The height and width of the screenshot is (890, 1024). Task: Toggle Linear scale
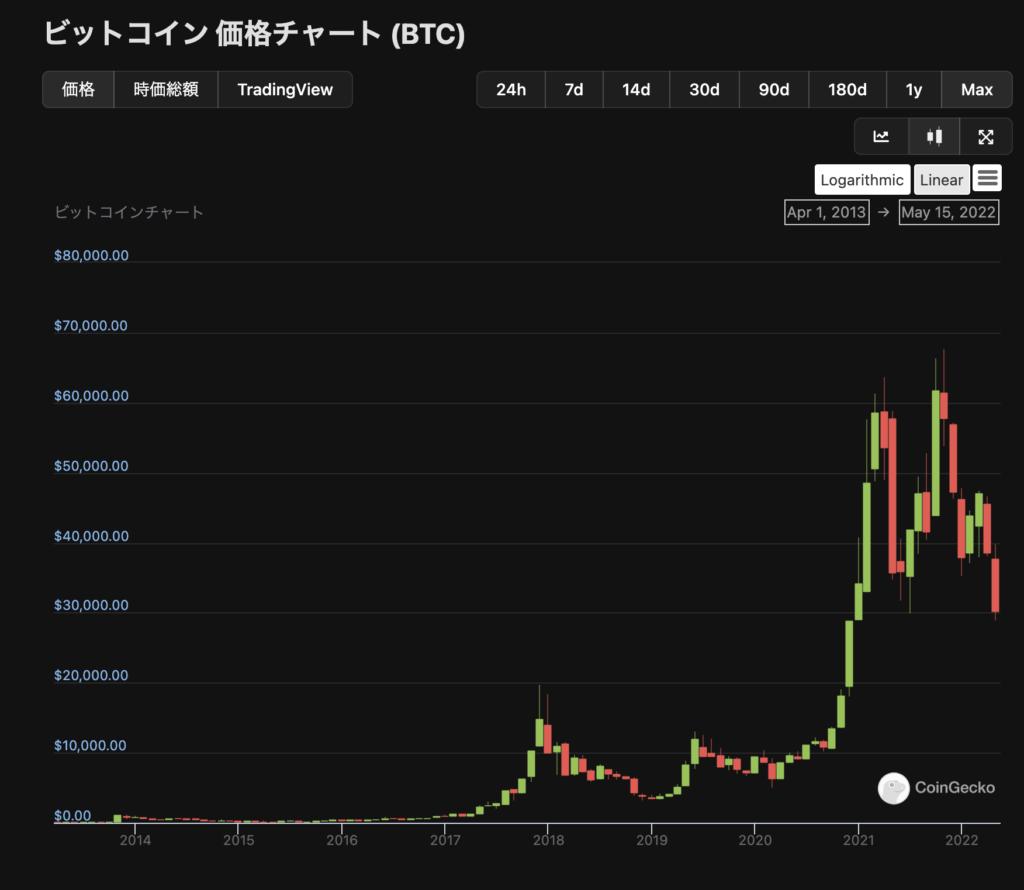(941, 180)
